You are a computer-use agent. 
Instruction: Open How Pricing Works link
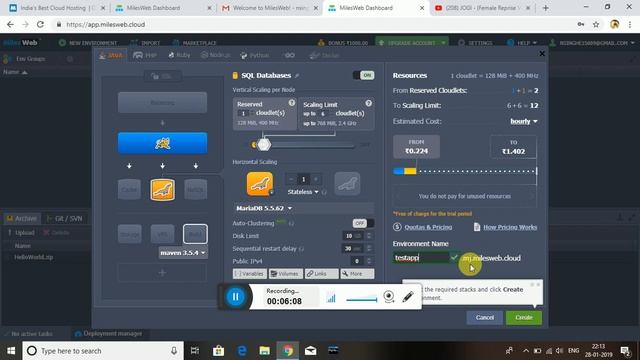pyautogui.click(x=510, y=227)
